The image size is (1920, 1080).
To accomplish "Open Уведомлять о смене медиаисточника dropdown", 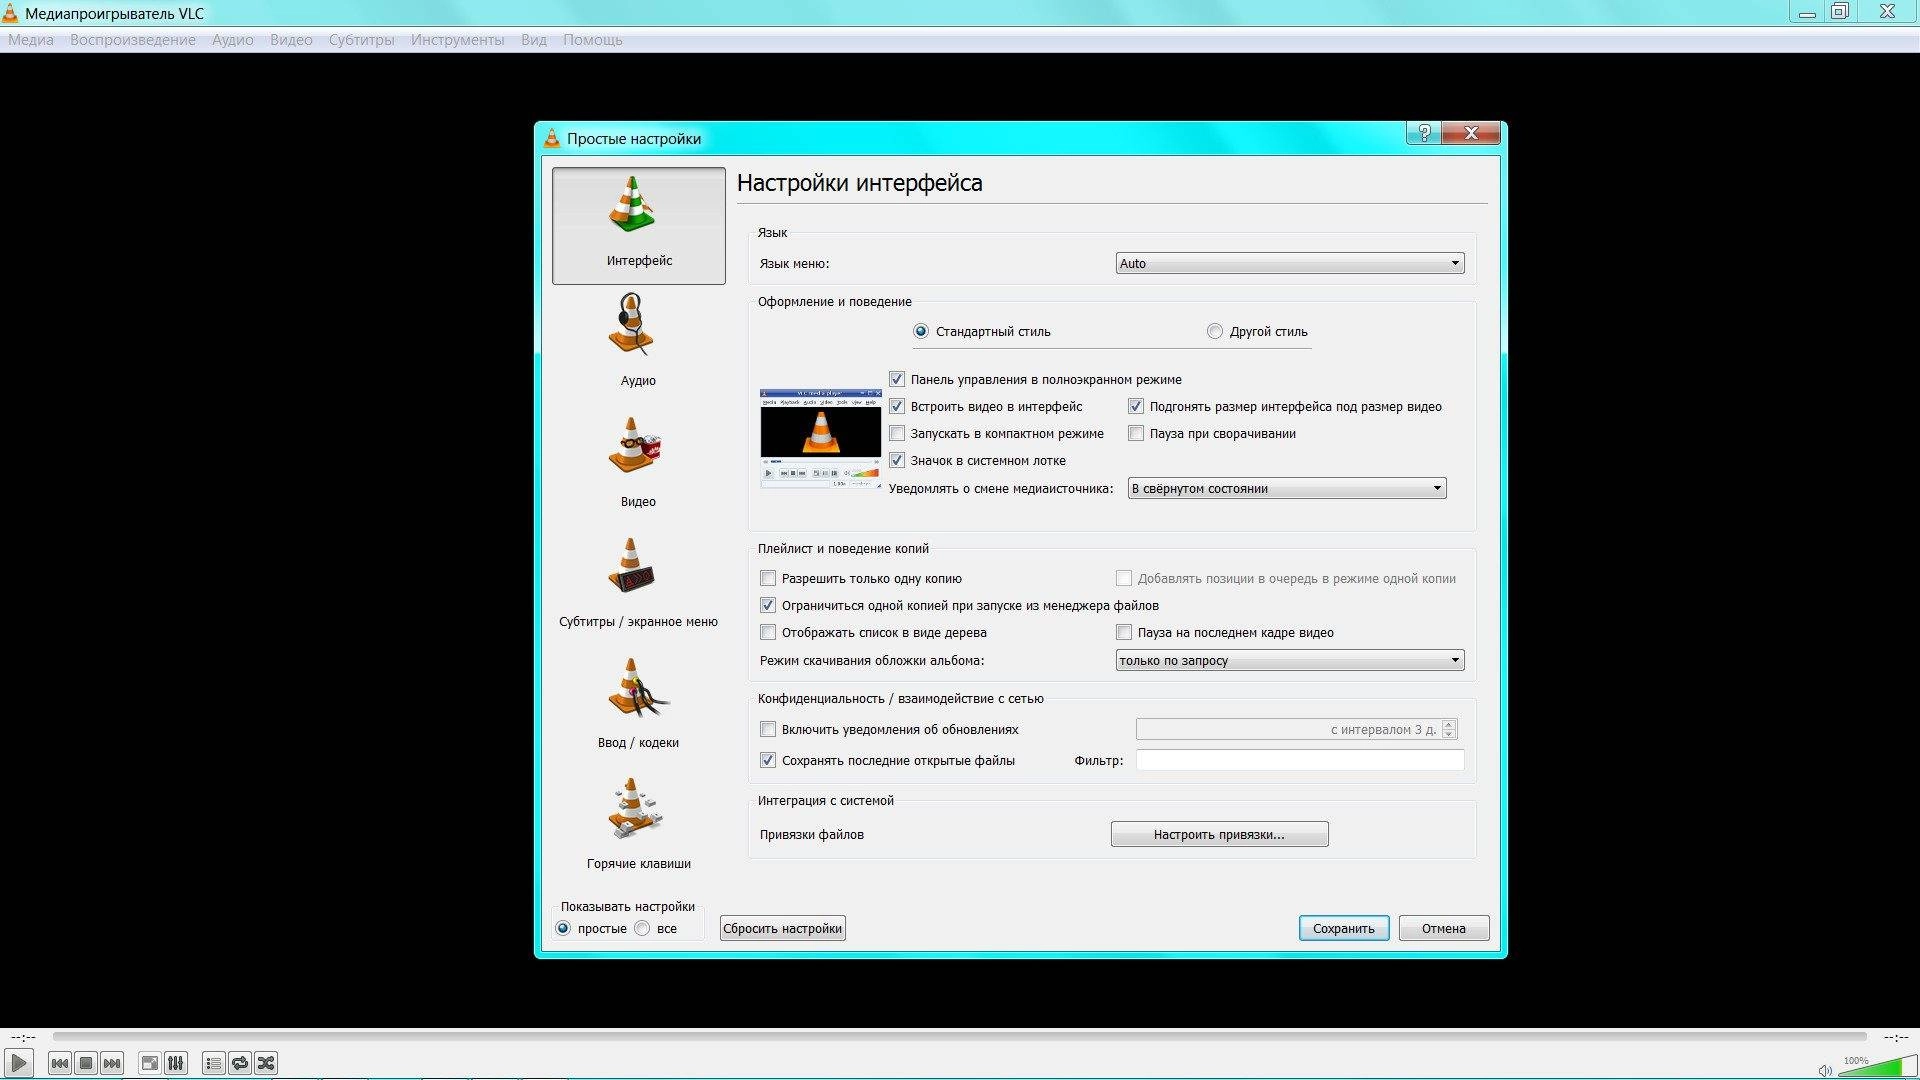I will tap(1287, 488).
